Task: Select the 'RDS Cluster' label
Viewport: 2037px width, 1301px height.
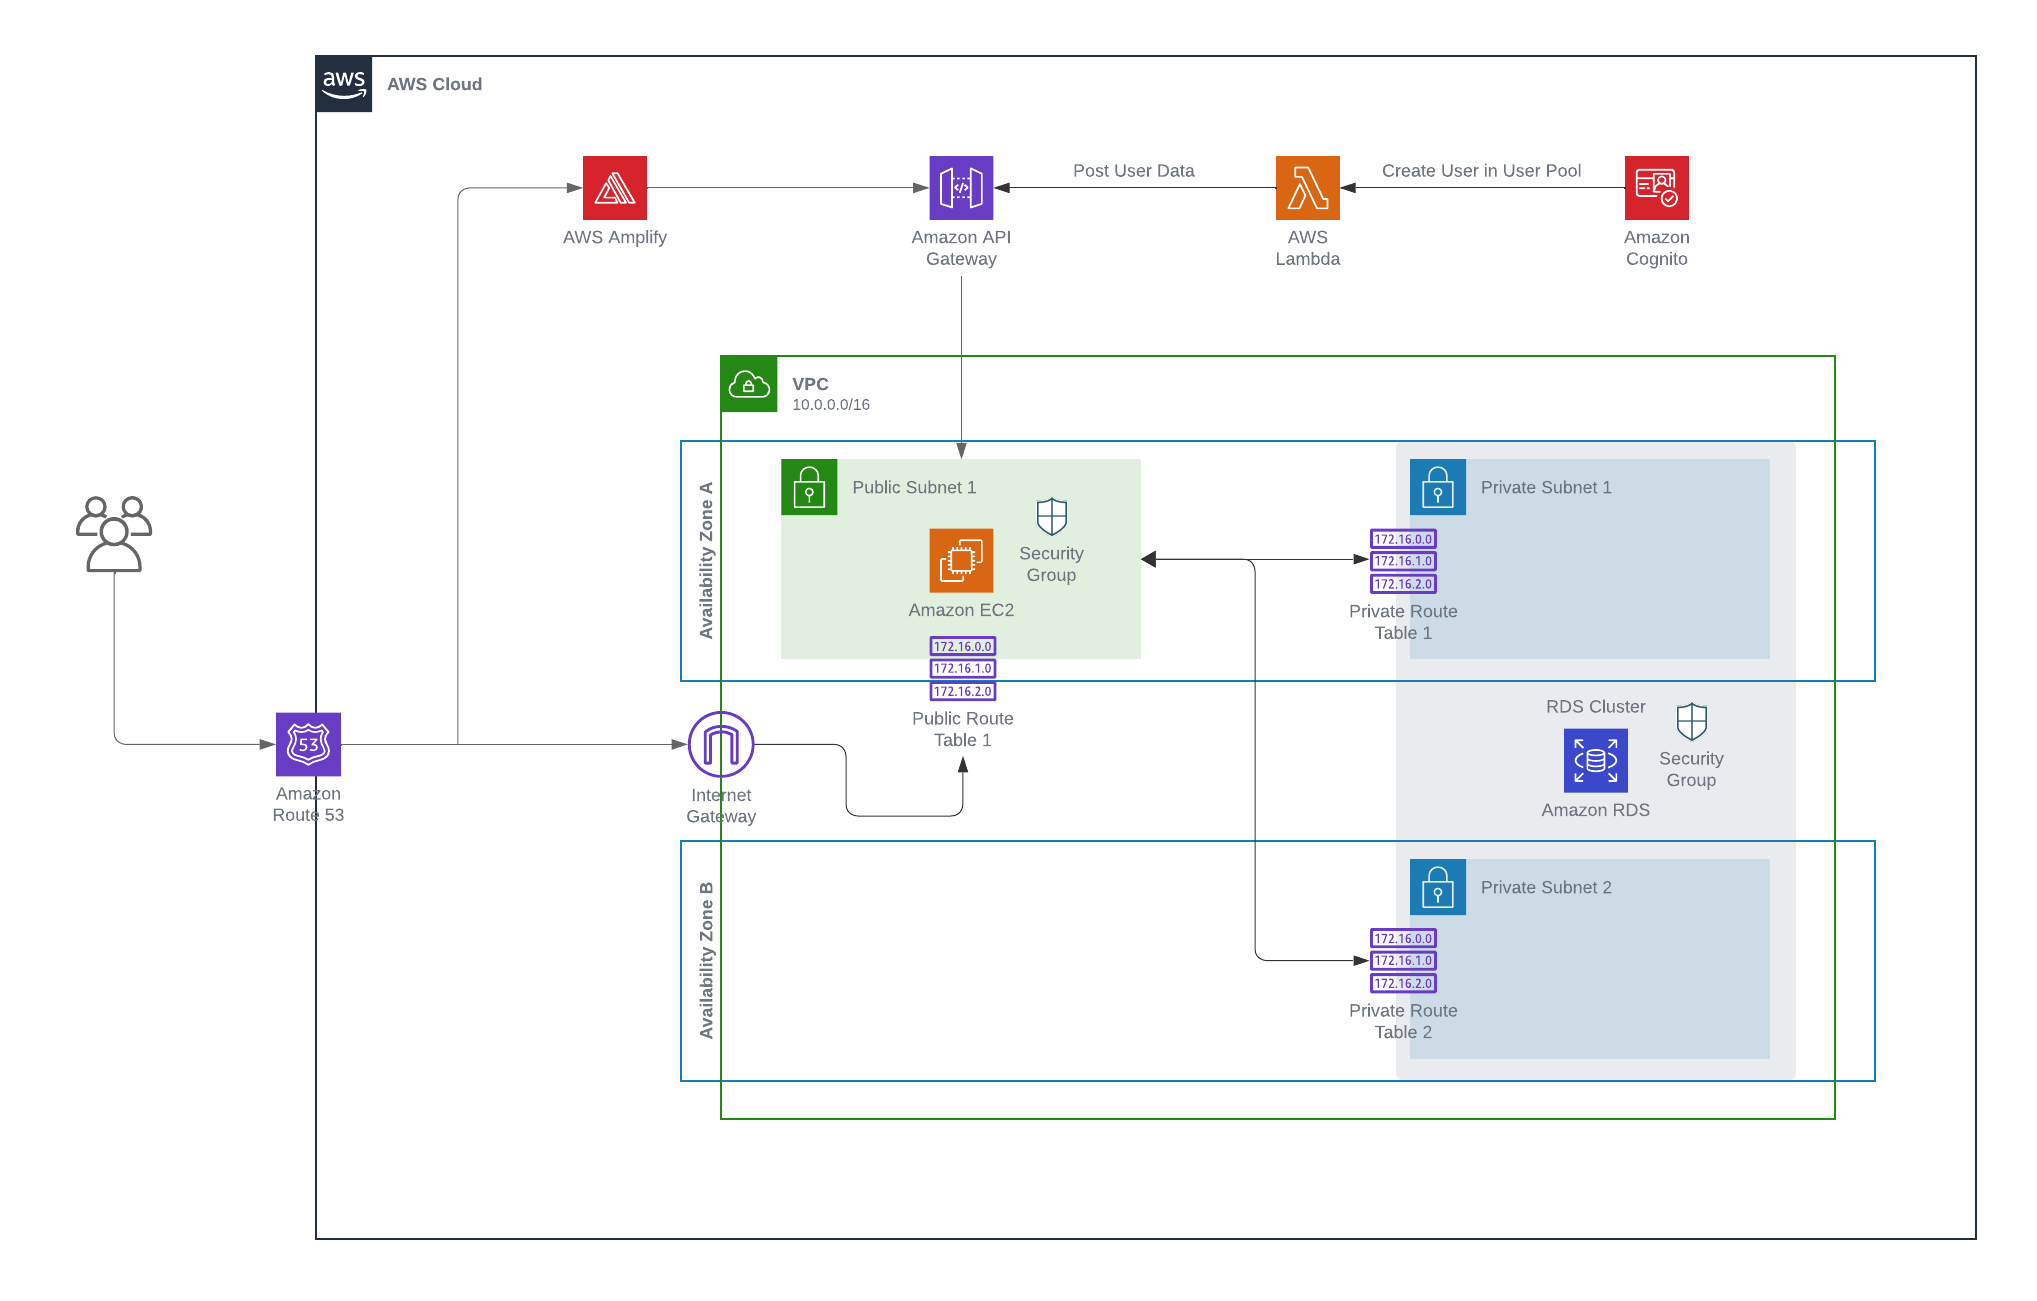Action: click(1596, 707)
